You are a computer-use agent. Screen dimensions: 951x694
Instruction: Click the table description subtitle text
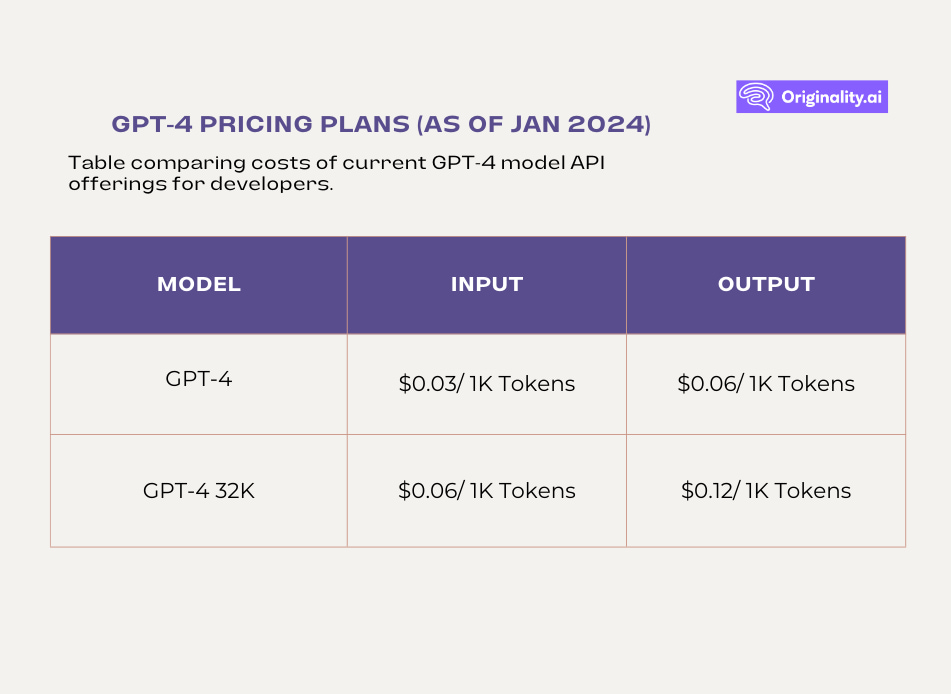(x=337, y=173)
